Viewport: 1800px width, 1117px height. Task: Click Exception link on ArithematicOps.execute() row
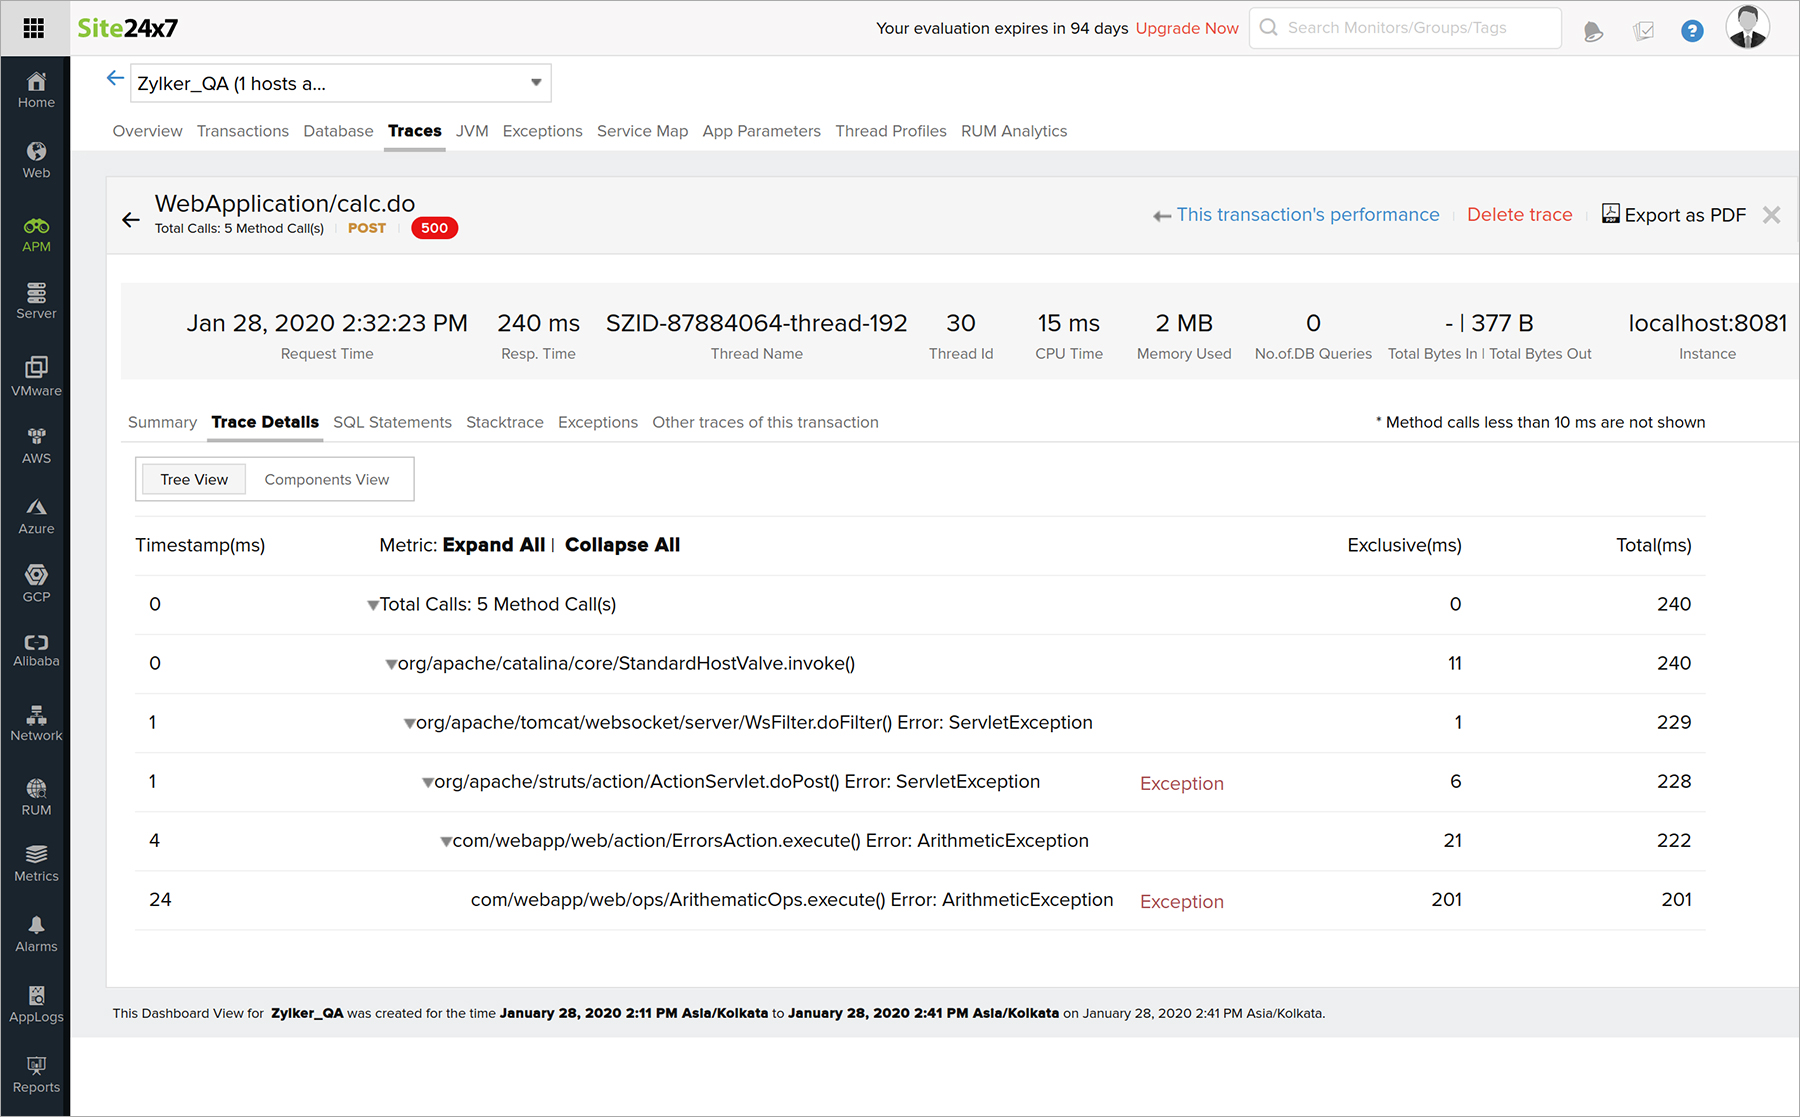[1182, 902]
